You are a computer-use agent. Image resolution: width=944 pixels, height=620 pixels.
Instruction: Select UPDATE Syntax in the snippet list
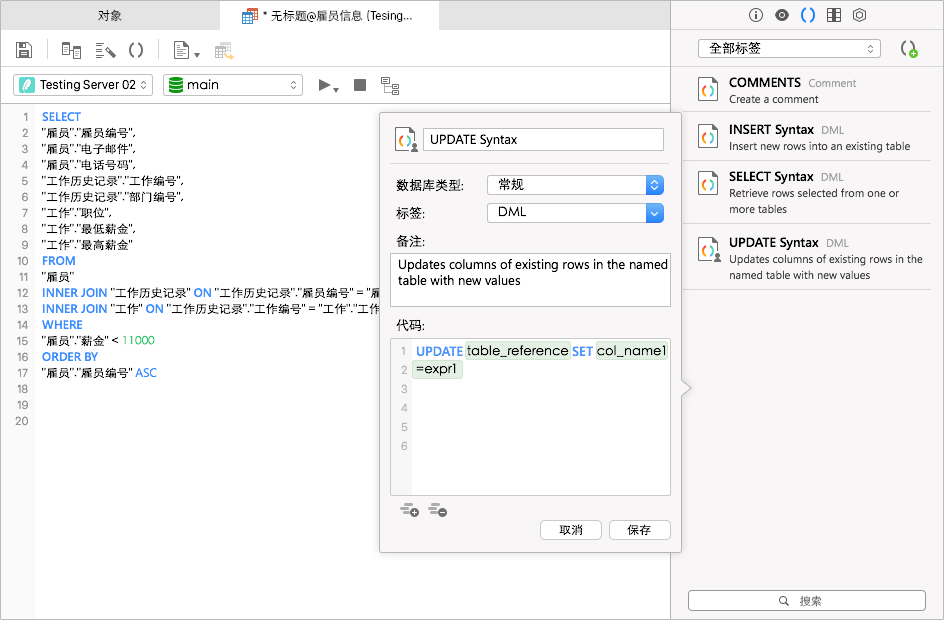(x=807, y=257)
